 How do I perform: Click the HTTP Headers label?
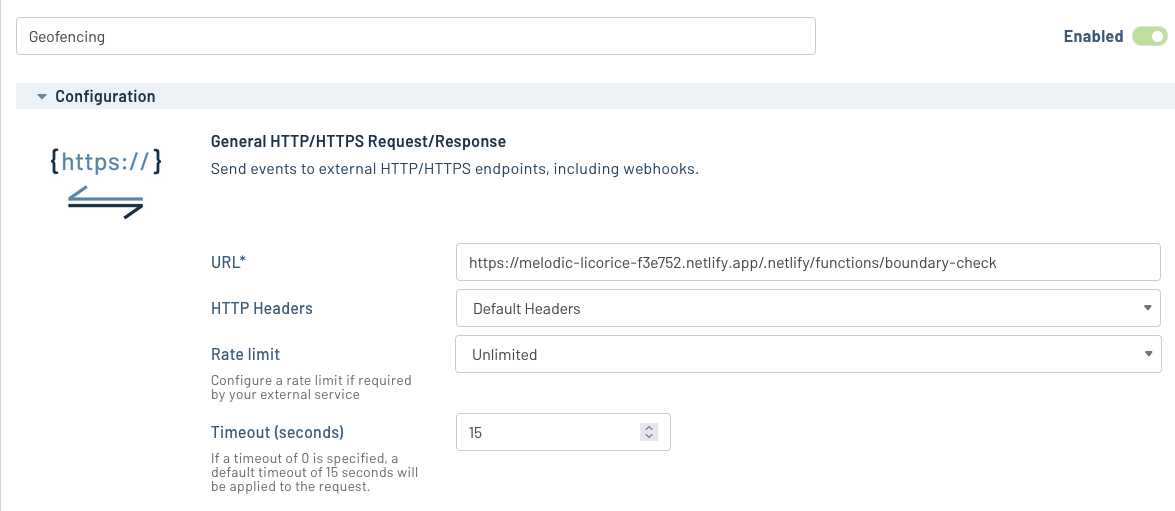tap(261, 309)
